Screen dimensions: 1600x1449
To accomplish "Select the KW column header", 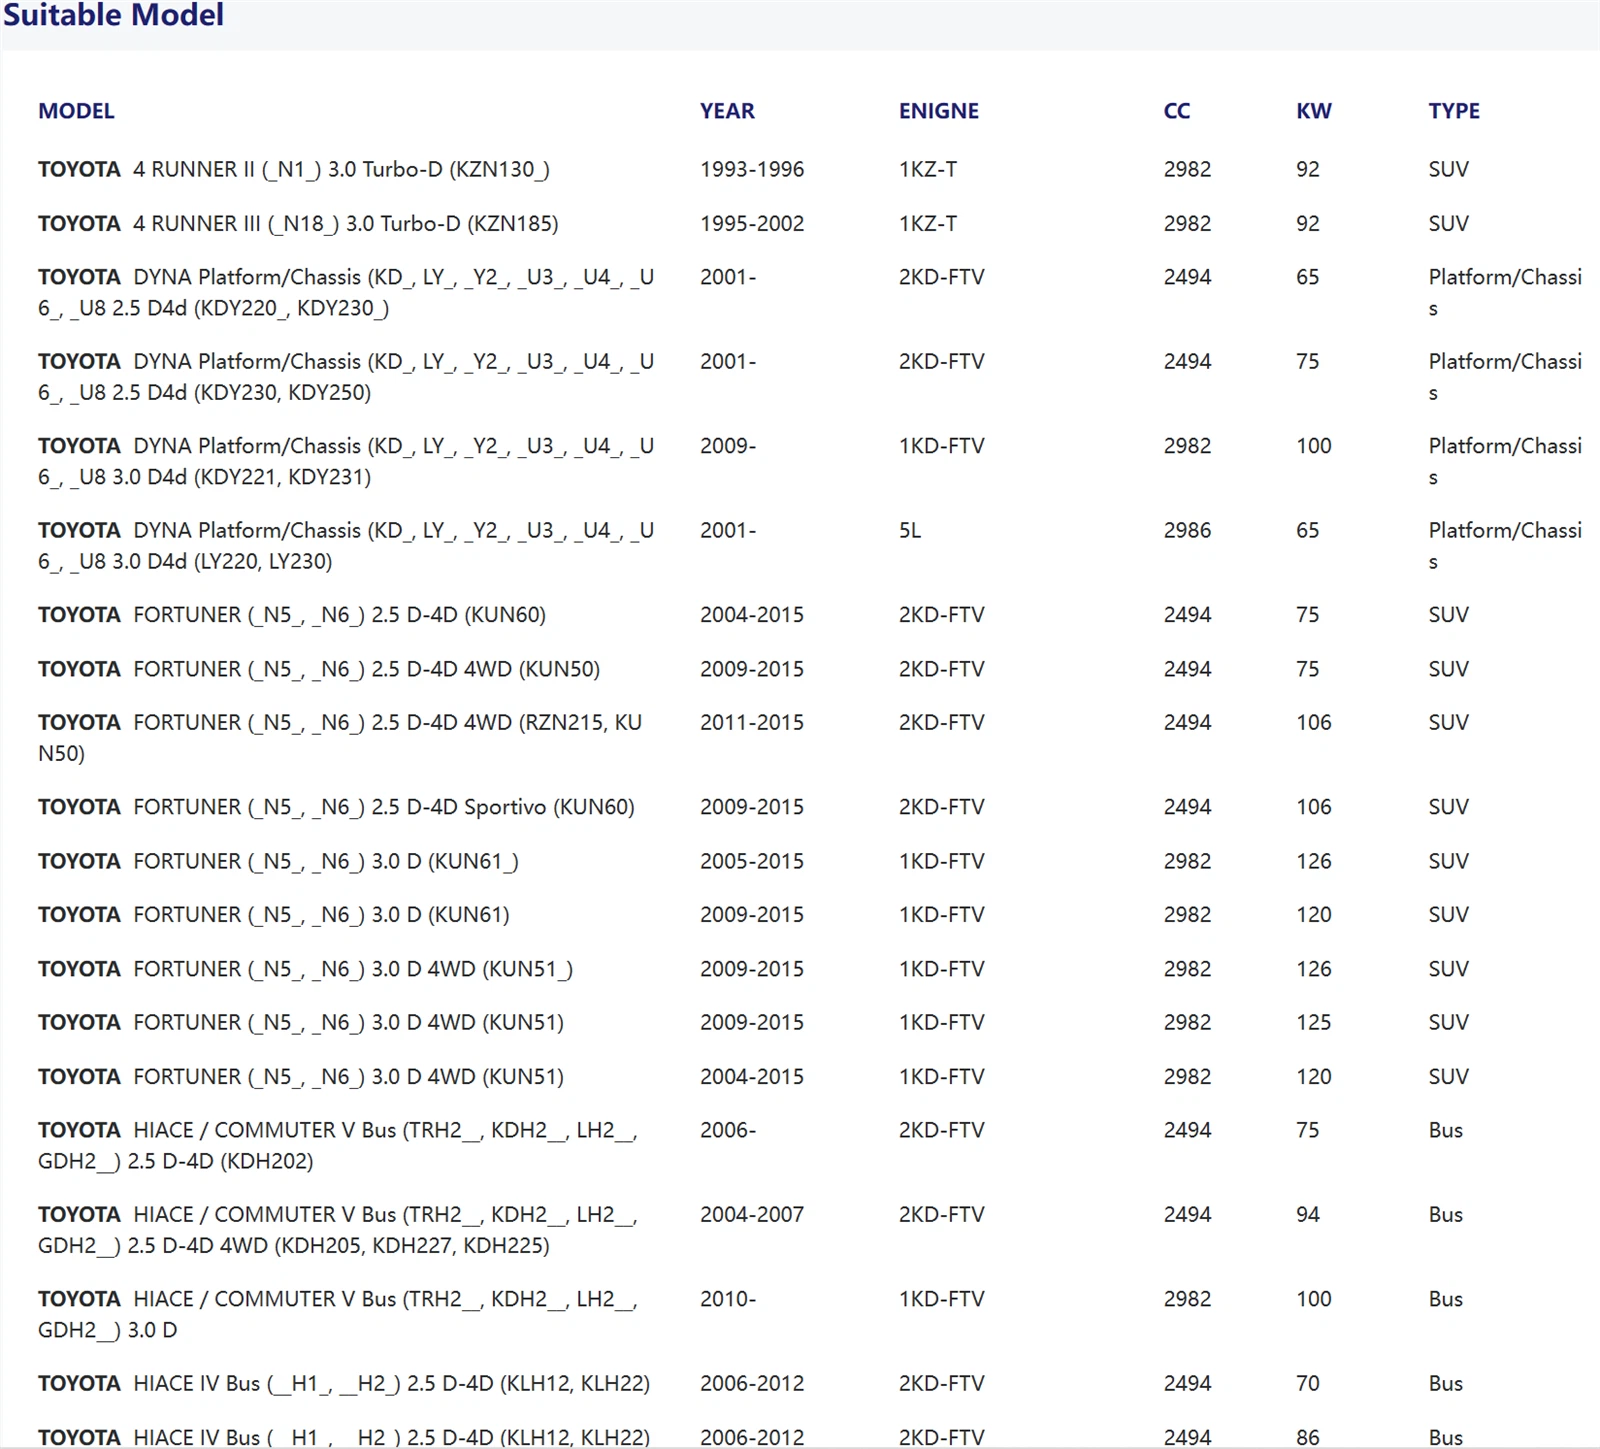I will pos(1314,111).
